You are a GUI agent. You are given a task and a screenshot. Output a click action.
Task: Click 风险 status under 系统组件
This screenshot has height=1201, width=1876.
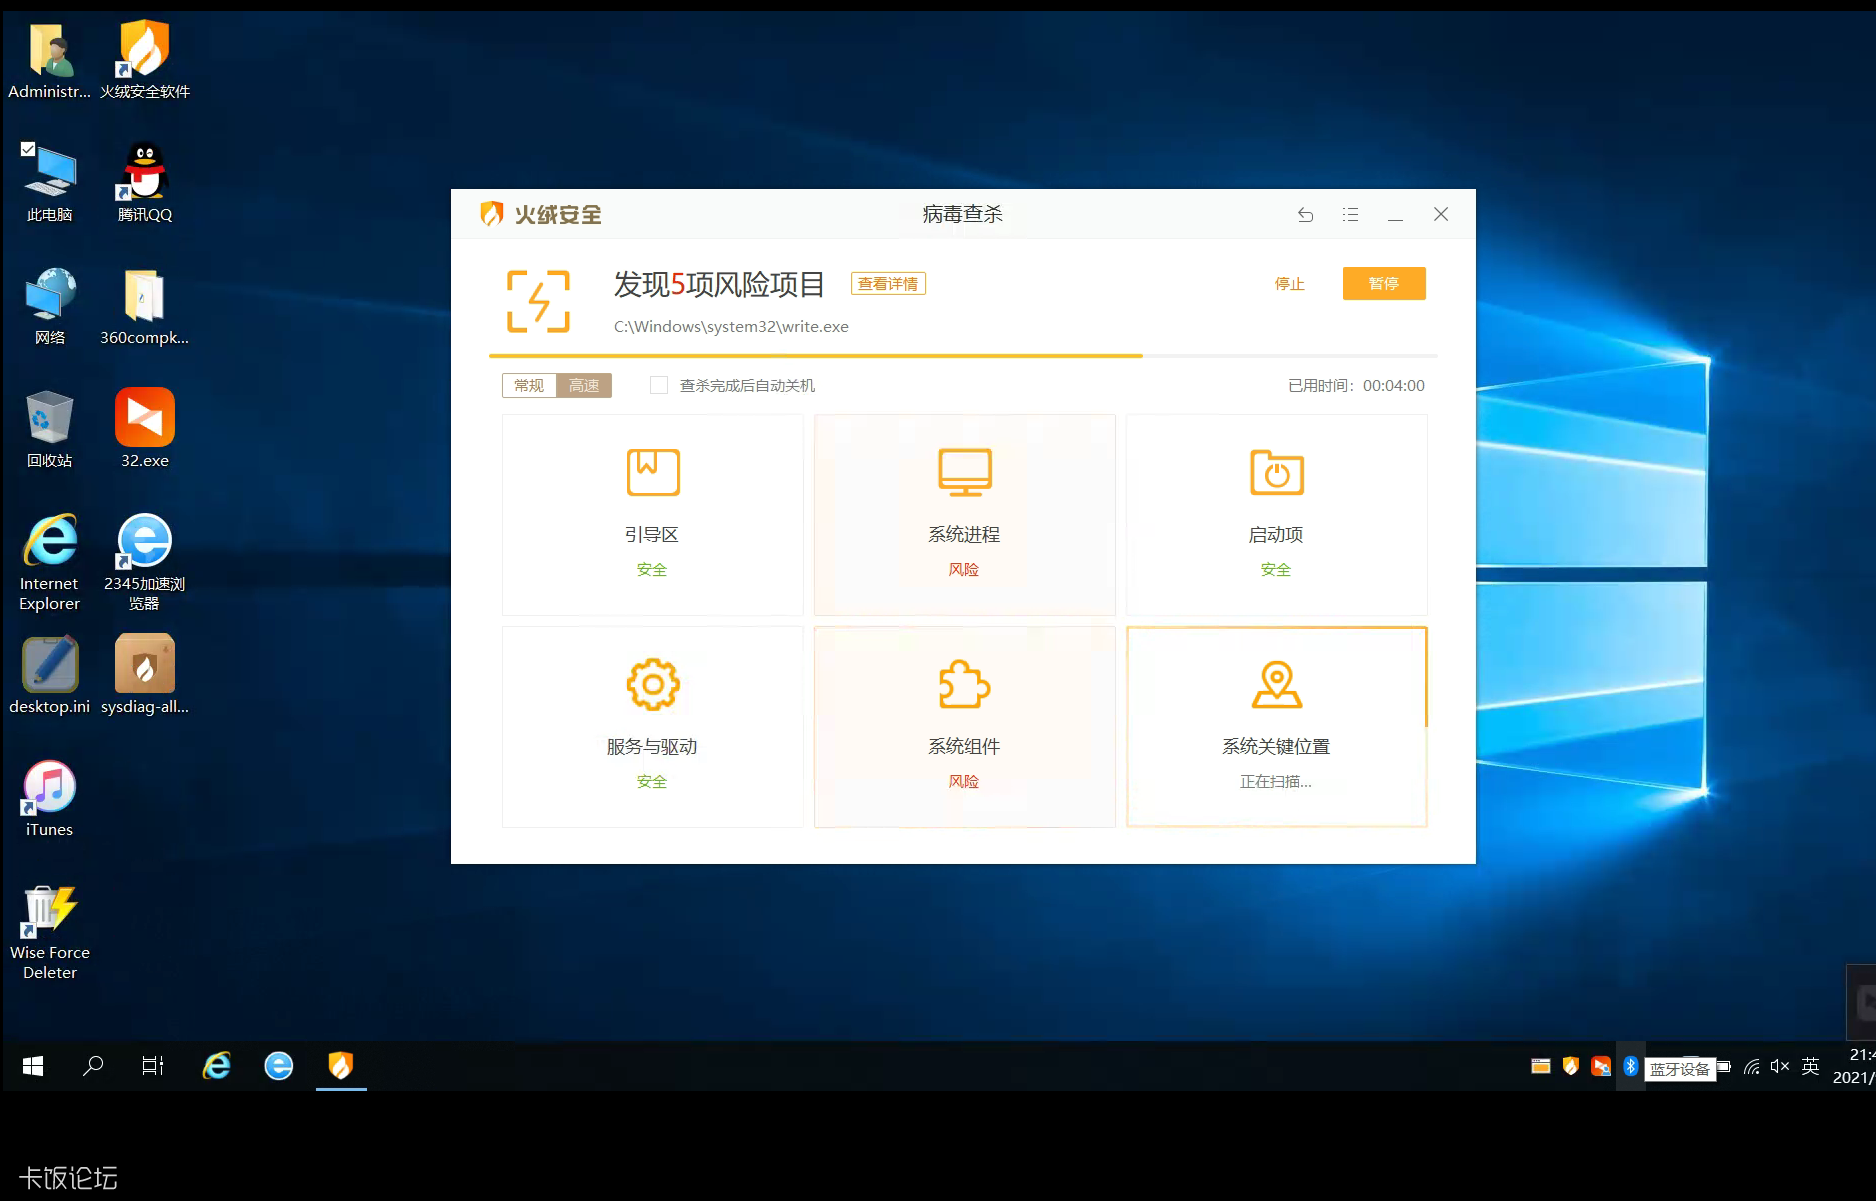[964, 782]
